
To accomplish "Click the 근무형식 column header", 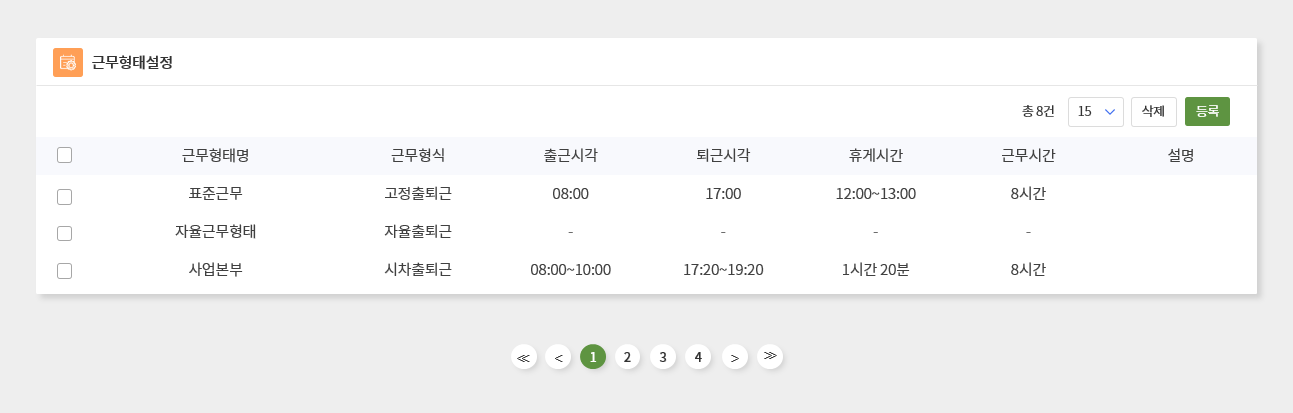I will (x=418, y=155).
